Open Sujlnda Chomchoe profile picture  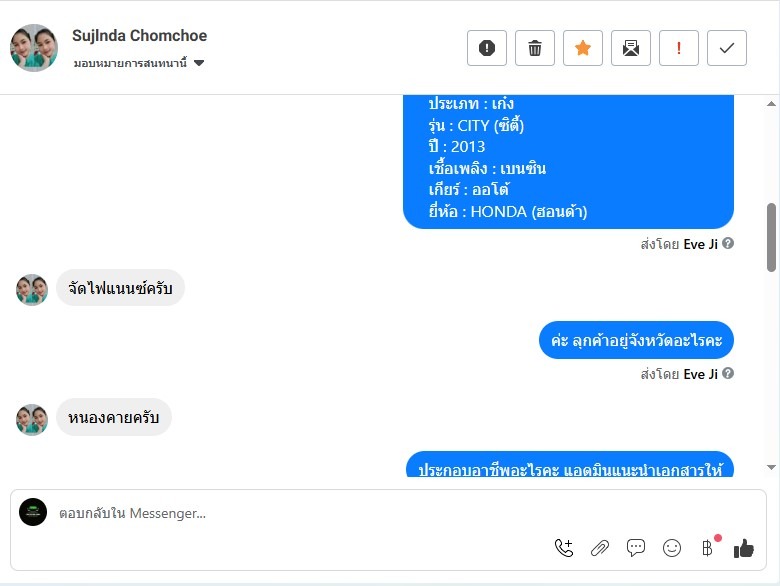(x=34, y=48)
